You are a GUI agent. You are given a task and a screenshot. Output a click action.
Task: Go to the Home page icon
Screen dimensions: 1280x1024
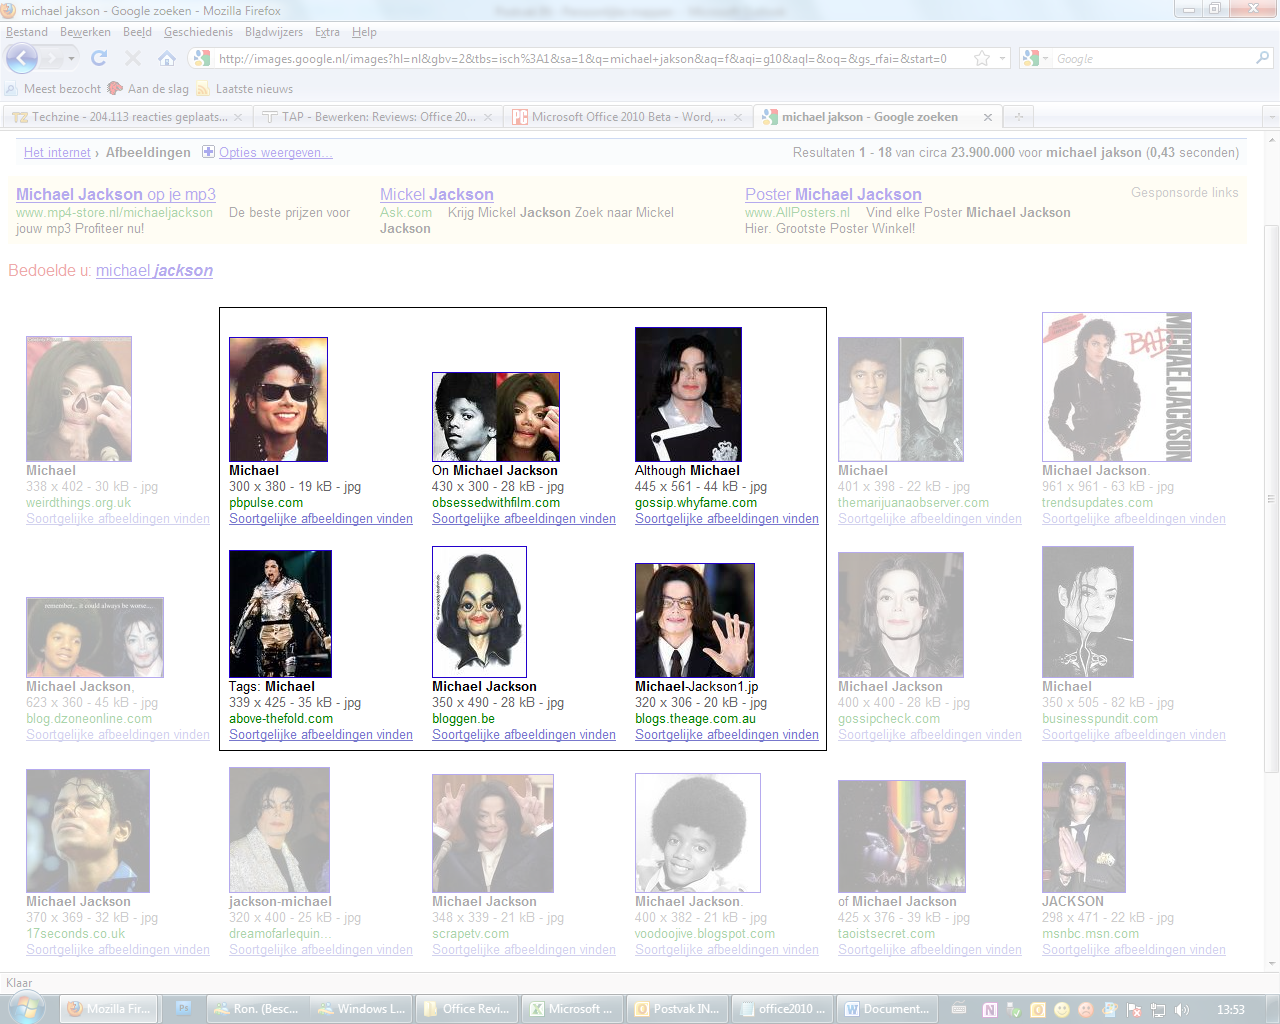click(x=167, y=59)
